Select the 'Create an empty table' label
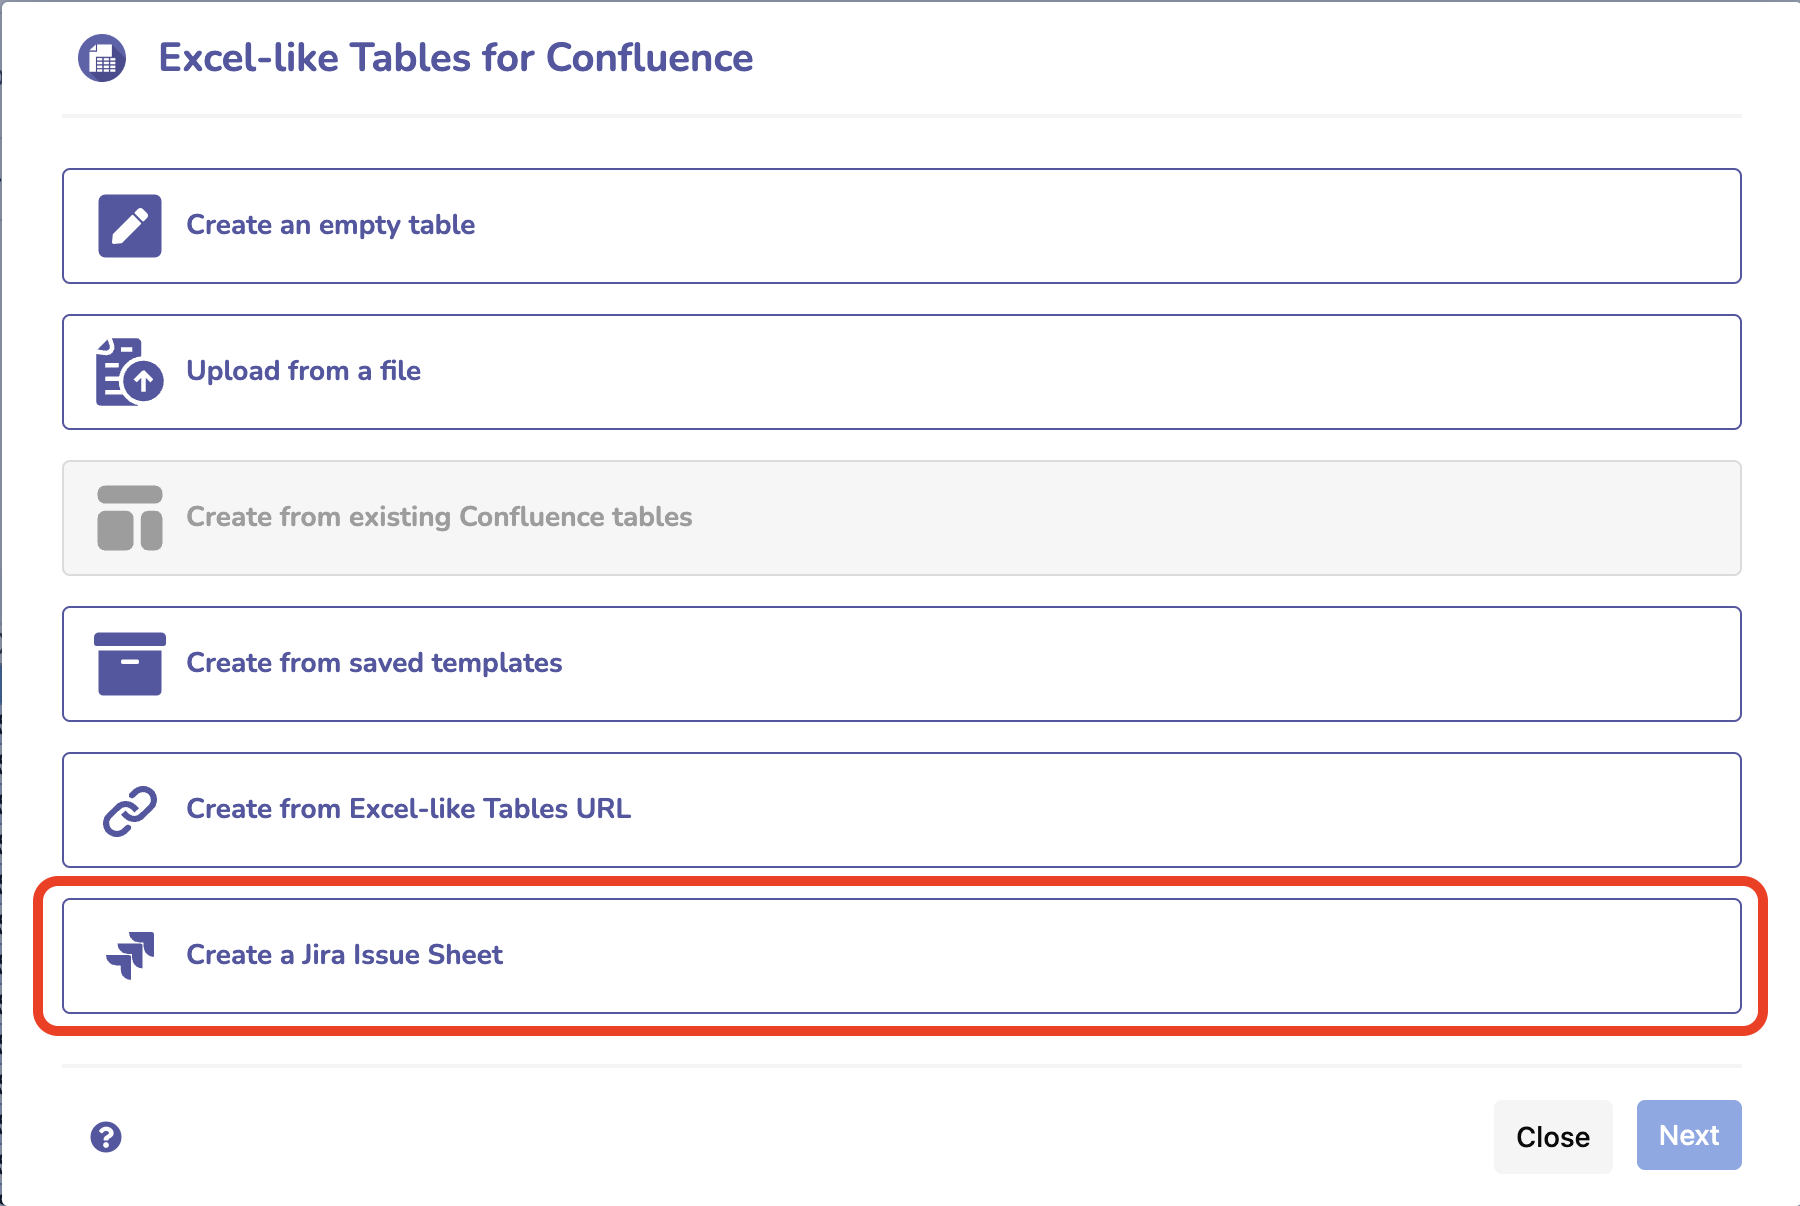This screenshot has height=1206, width=1800. pos(330,225)
